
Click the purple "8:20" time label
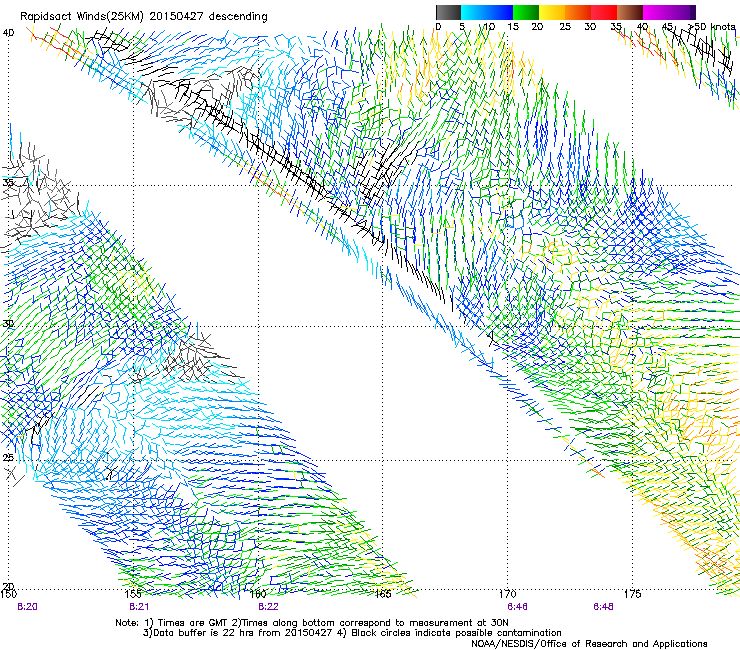(27, 607)
